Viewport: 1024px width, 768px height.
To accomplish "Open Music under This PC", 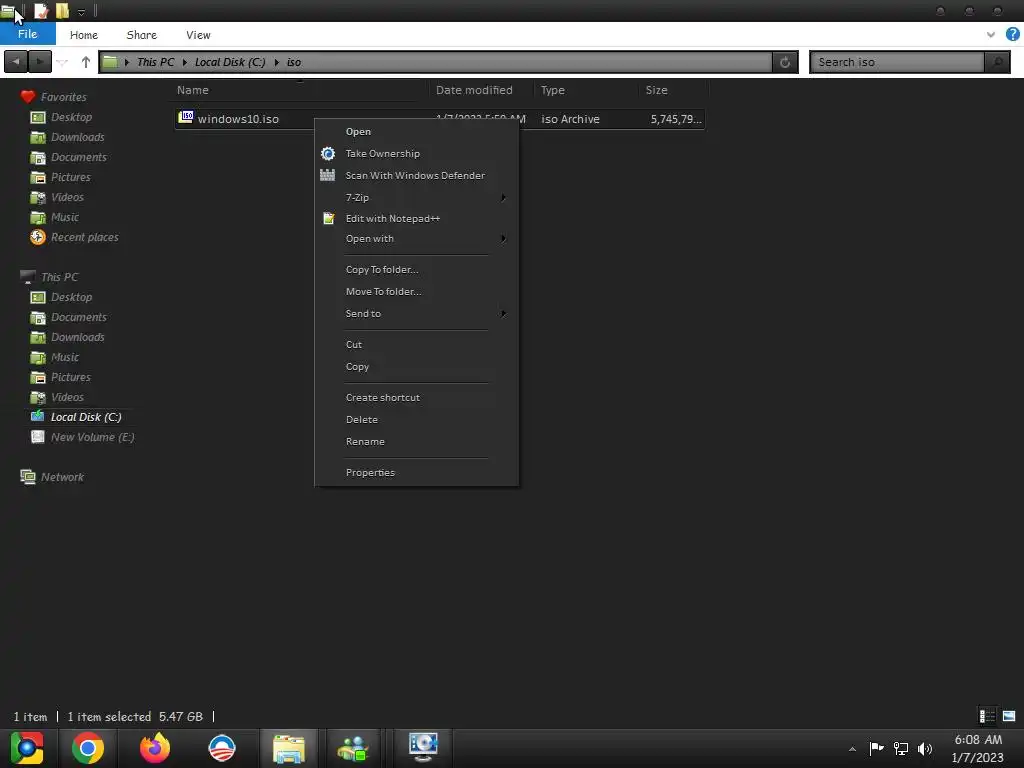I will [x=65, y=357].
